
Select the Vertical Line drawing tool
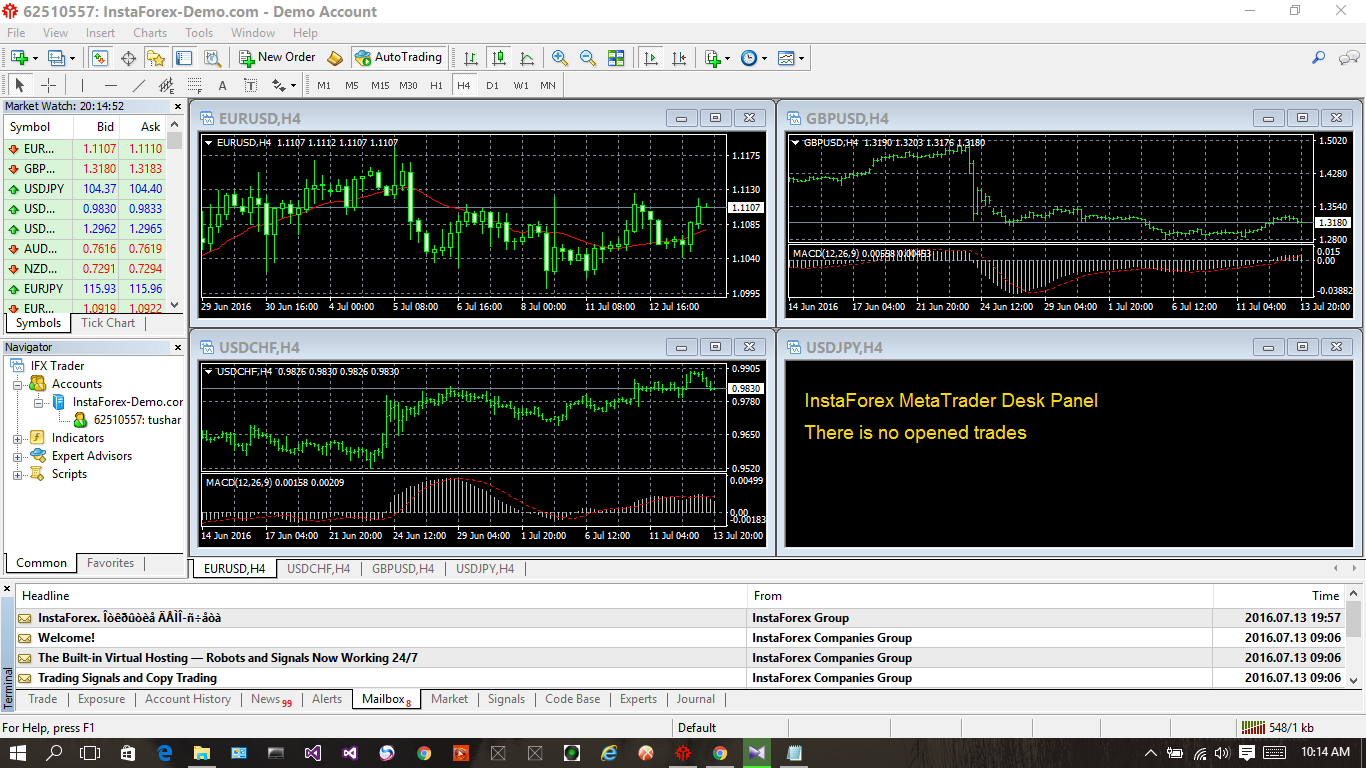click(x=83, y=85)
